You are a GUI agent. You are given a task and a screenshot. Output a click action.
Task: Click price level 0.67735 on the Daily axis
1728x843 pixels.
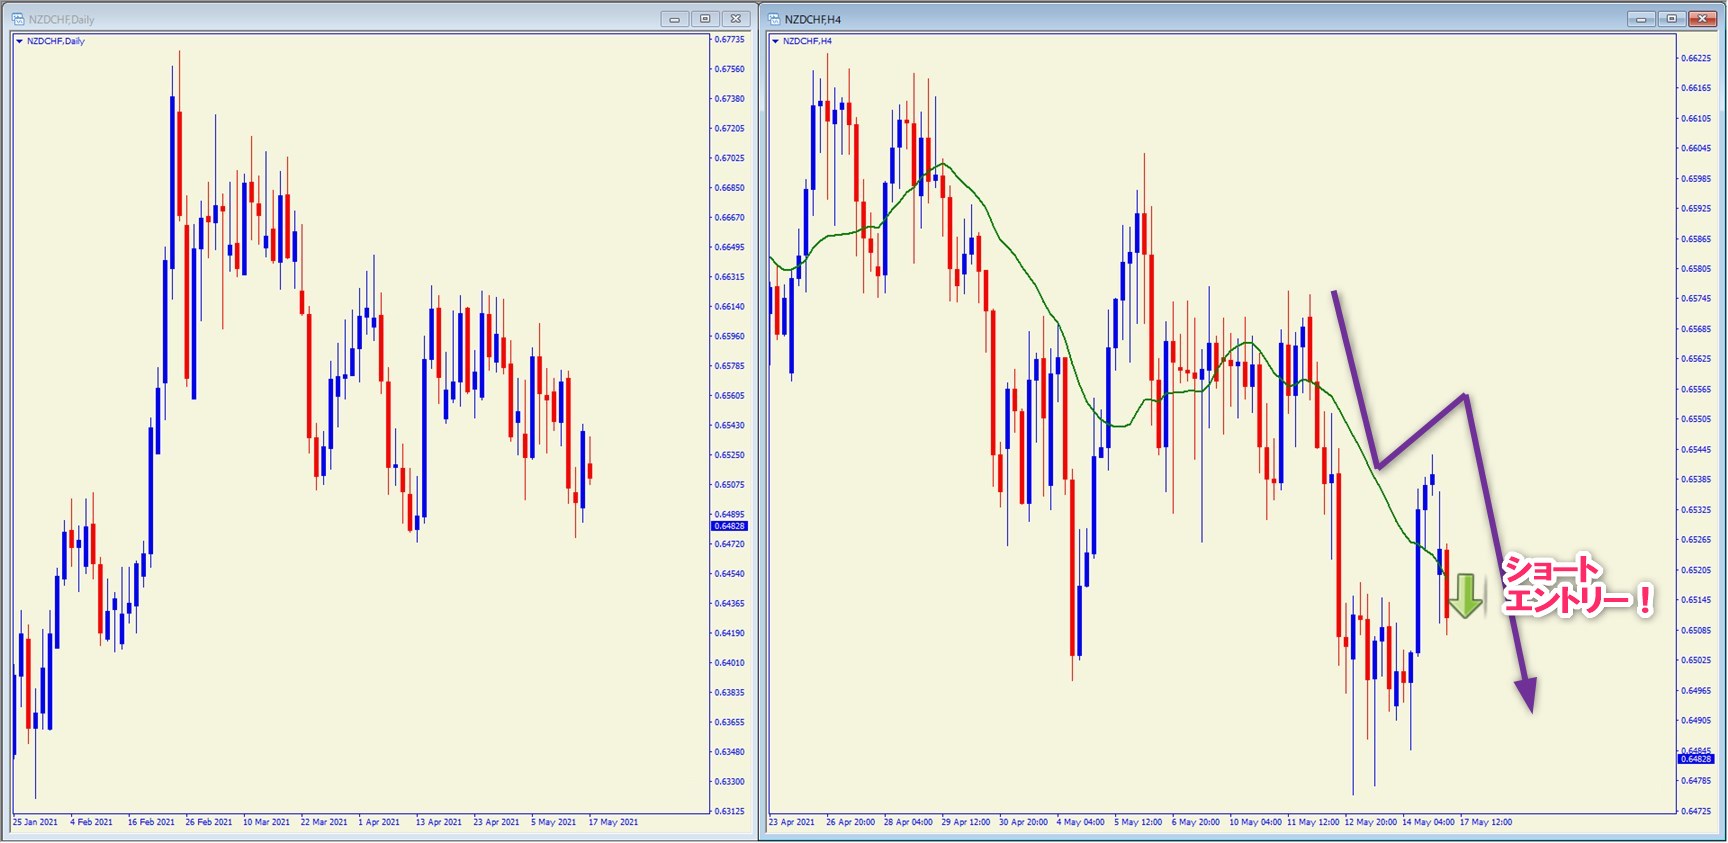pyautogui.click(x=730, y=40)
